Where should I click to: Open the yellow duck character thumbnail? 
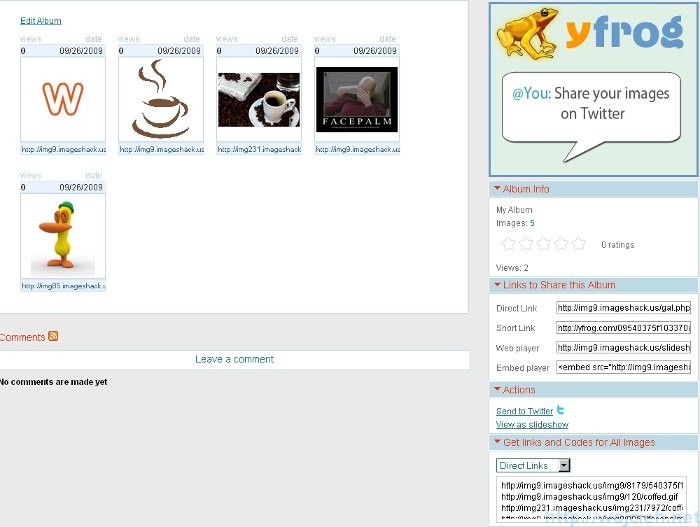[63, 235]
